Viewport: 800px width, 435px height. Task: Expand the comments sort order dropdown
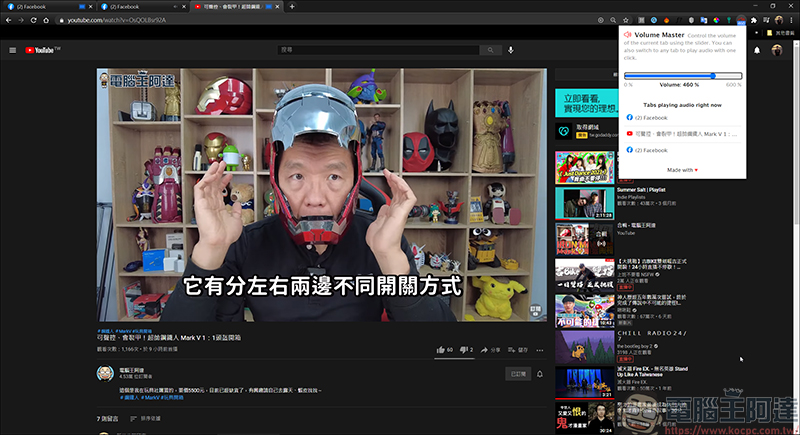(145, 419)
